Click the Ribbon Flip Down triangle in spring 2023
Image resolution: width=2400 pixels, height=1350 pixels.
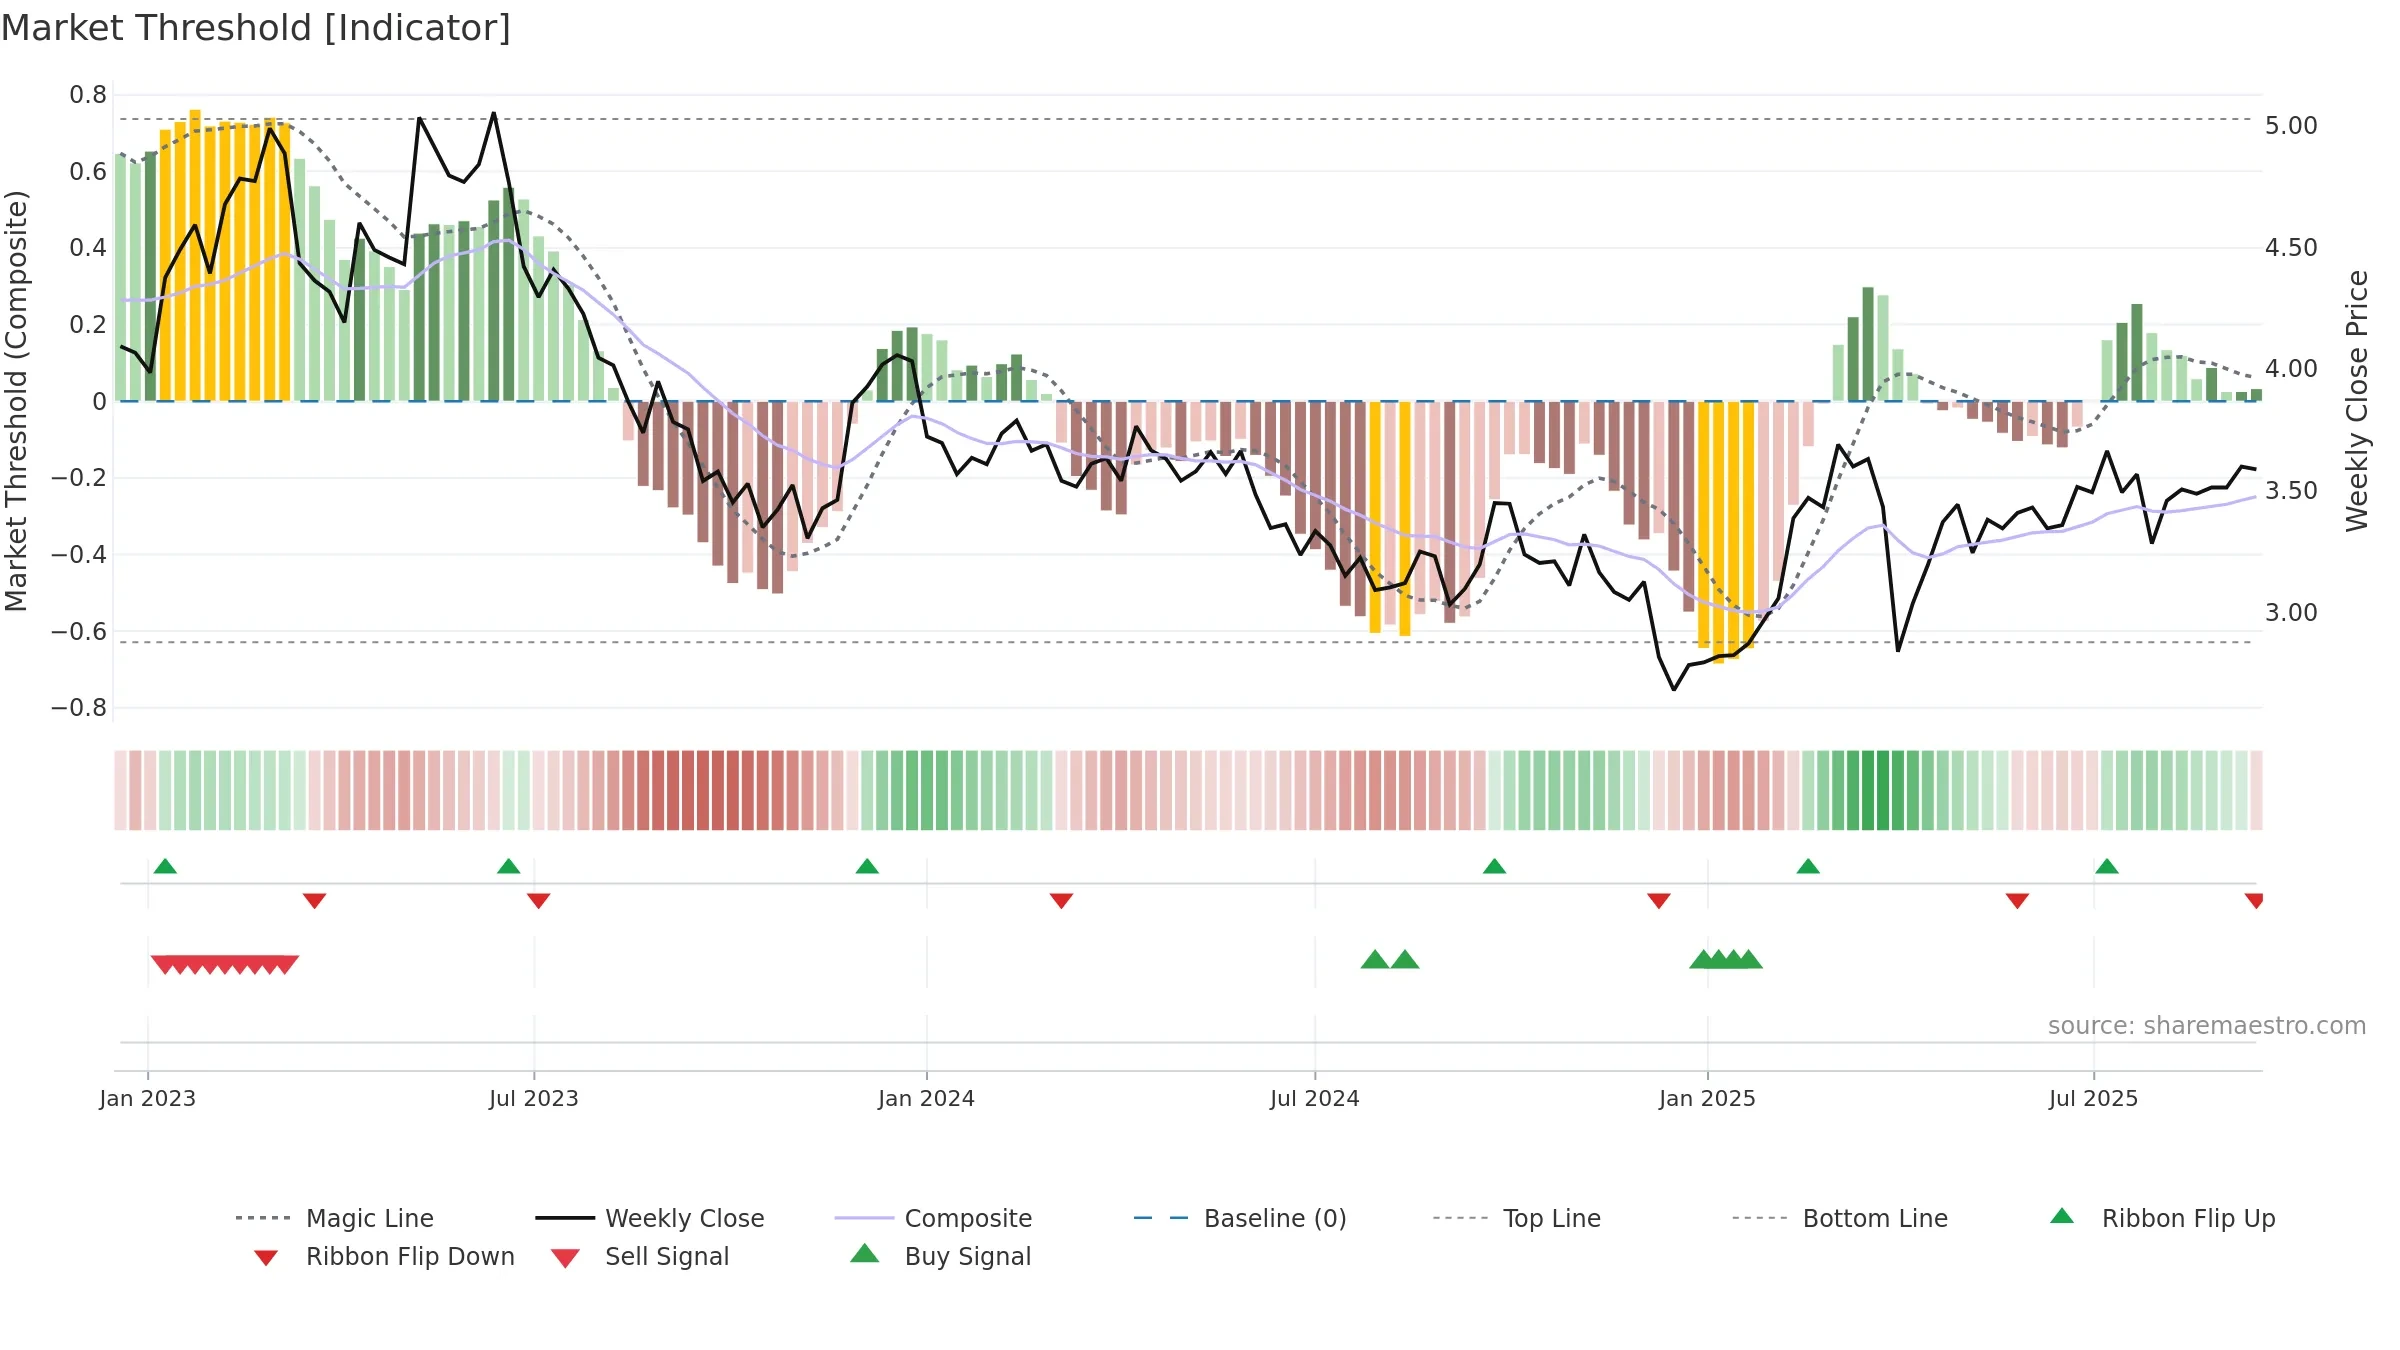[314, 901]
